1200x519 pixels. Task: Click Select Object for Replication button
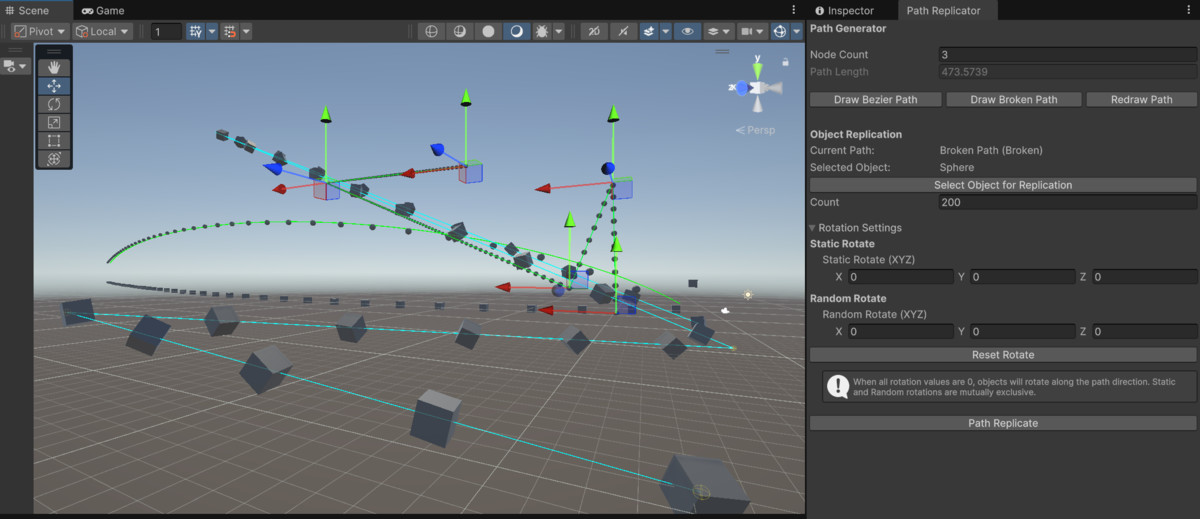[1003, 185]
